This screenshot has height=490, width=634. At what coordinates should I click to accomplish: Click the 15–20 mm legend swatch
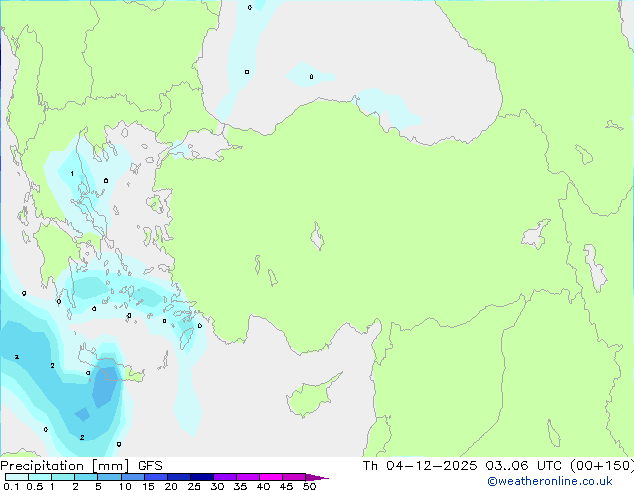pyautogui.click(x=155, y=477)
